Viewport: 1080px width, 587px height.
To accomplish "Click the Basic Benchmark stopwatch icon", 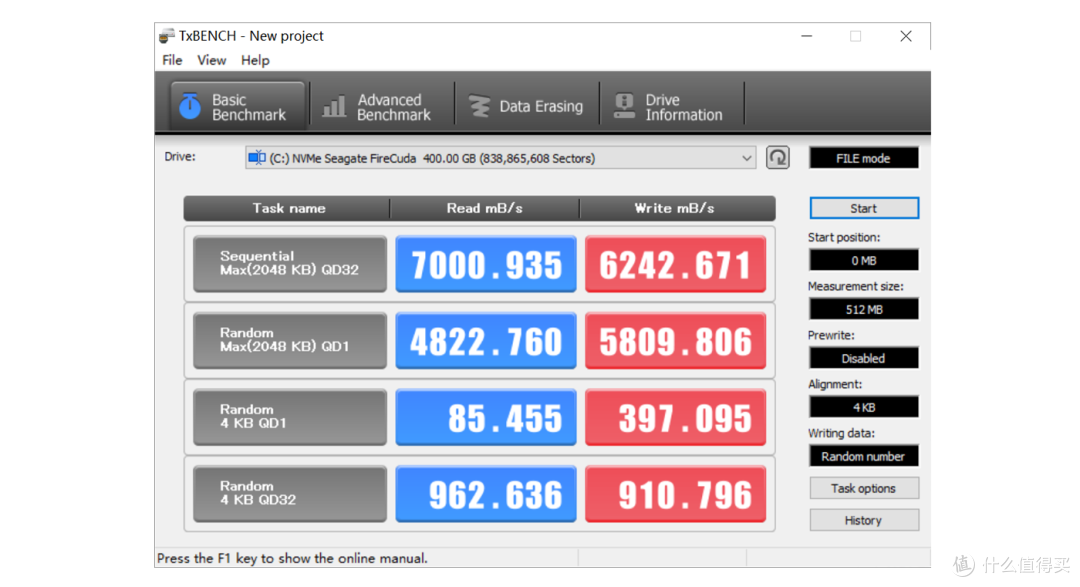I will (x=190, y=106).
